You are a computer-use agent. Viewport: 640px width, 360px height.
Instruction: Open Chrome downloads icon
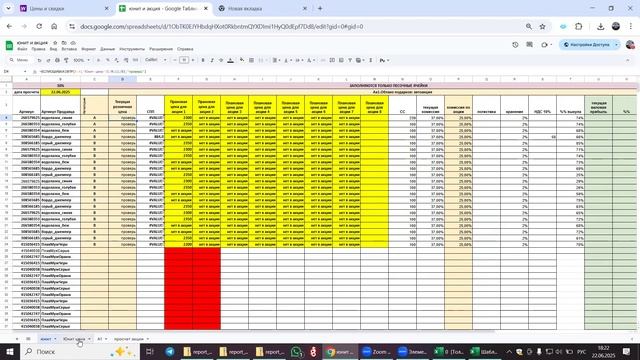coord(600,27)
